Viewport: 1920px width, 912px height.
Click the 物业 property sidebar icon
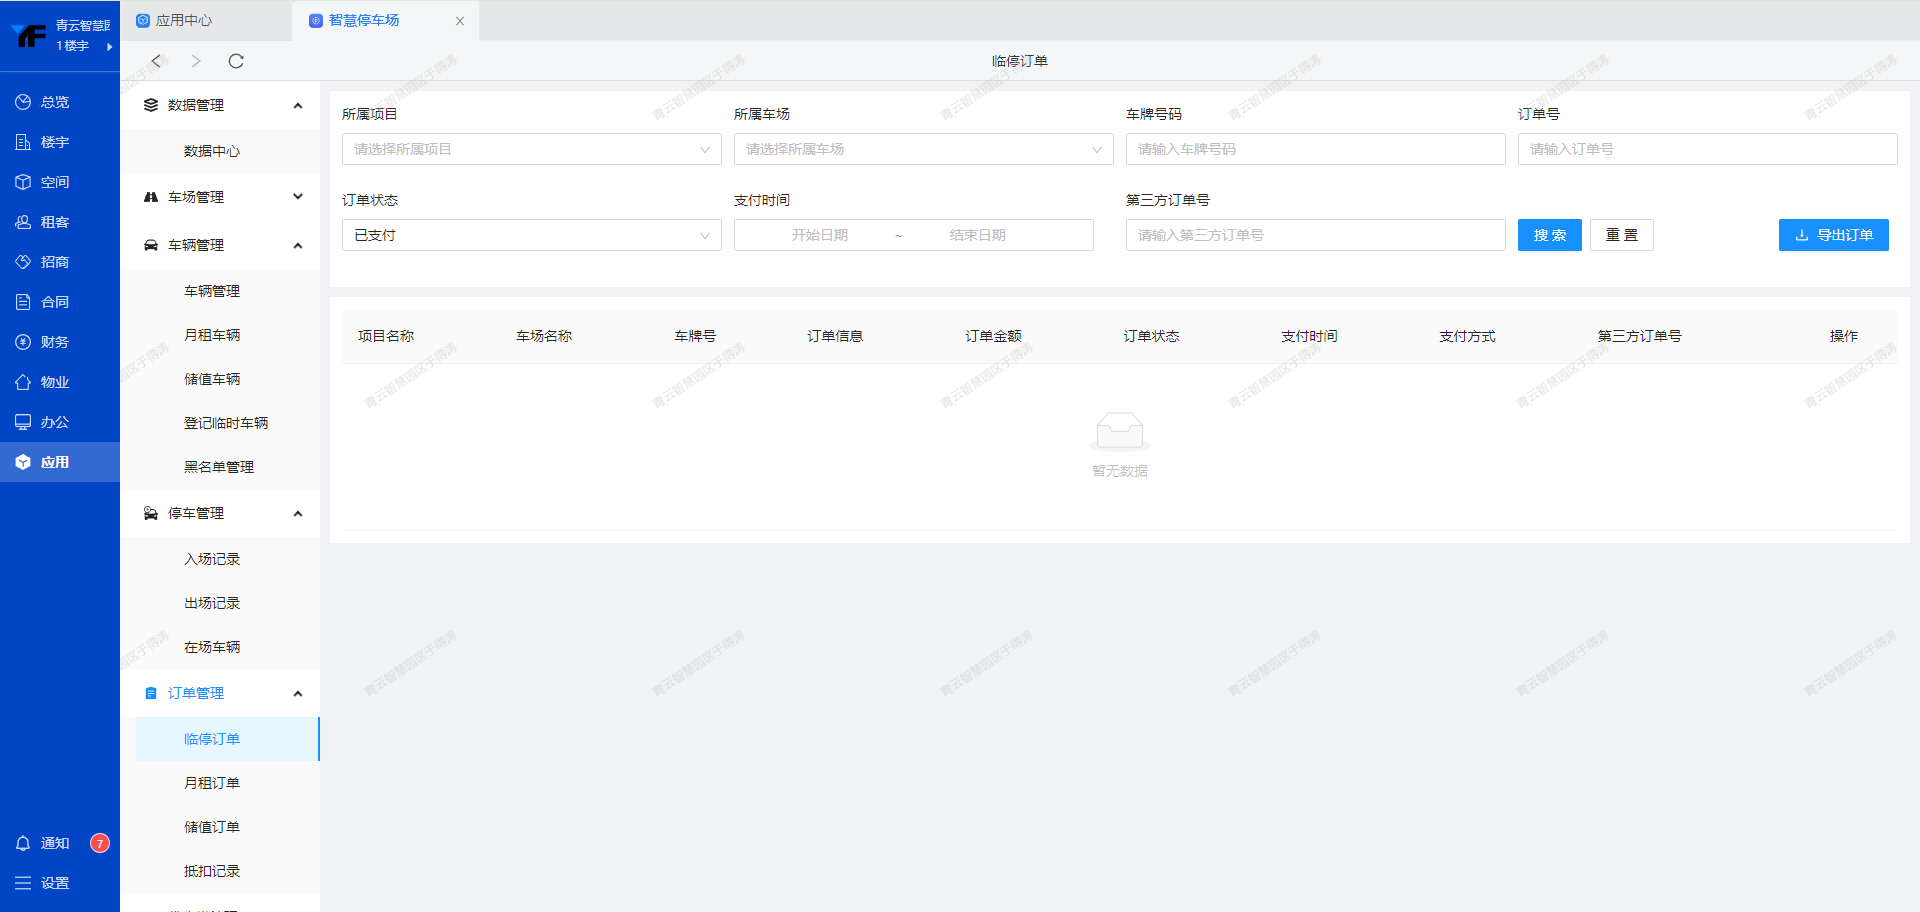(23, 382)
